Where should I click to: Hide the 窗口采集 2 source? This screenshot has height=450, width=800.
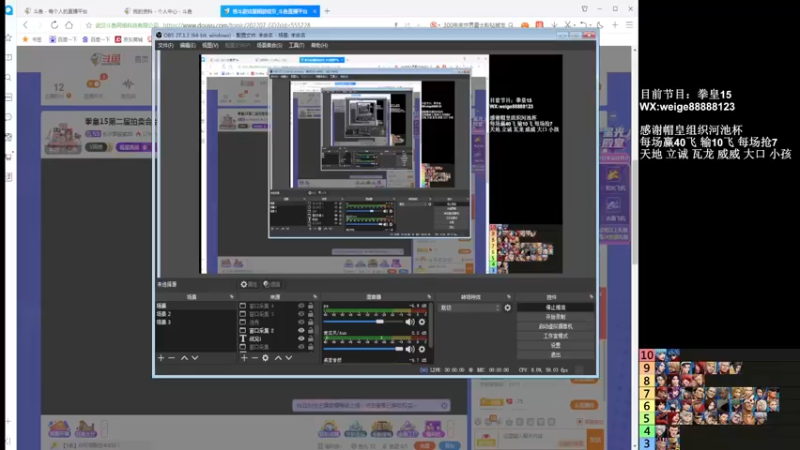pos(301,330)
